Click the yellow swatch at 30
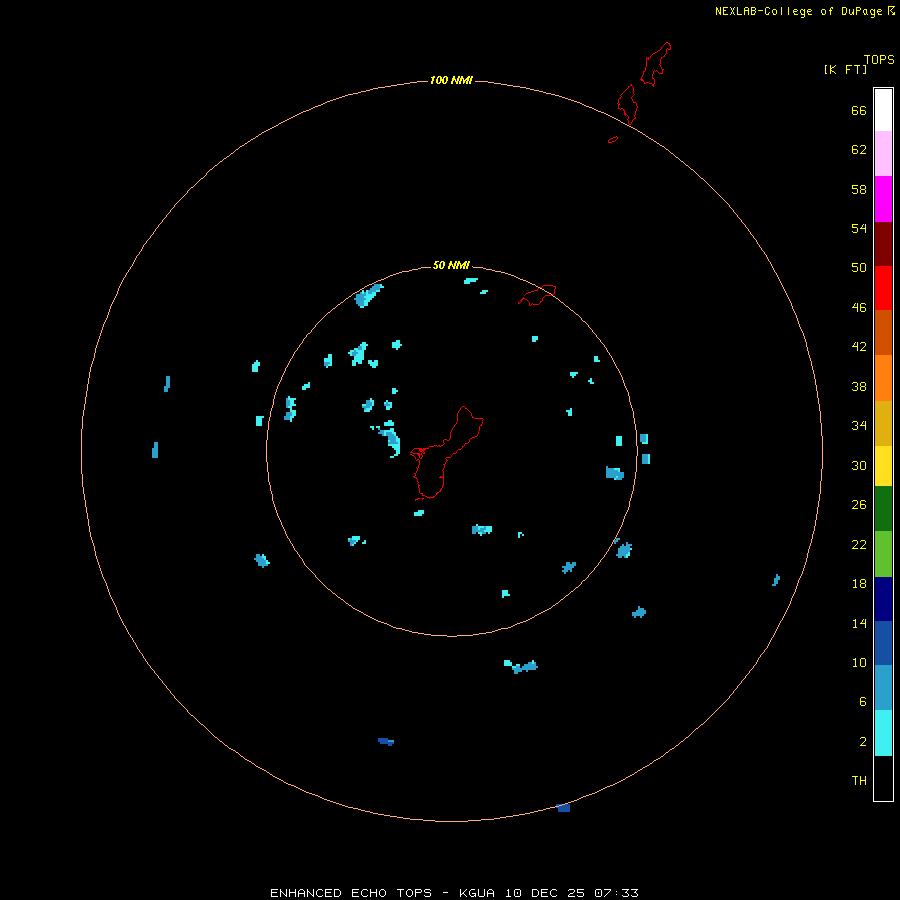Viewport: 900px width, 900px height. [x=883, y=466]
